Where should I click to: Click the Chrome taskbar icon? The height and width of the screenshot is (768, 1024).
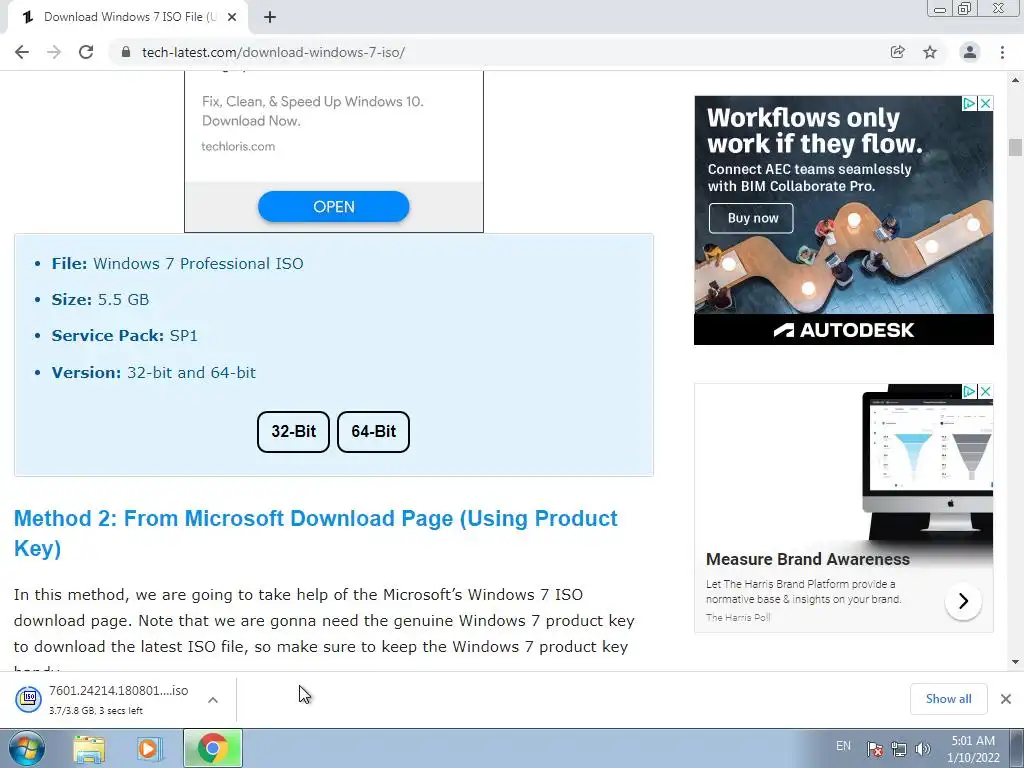point(213,748)
